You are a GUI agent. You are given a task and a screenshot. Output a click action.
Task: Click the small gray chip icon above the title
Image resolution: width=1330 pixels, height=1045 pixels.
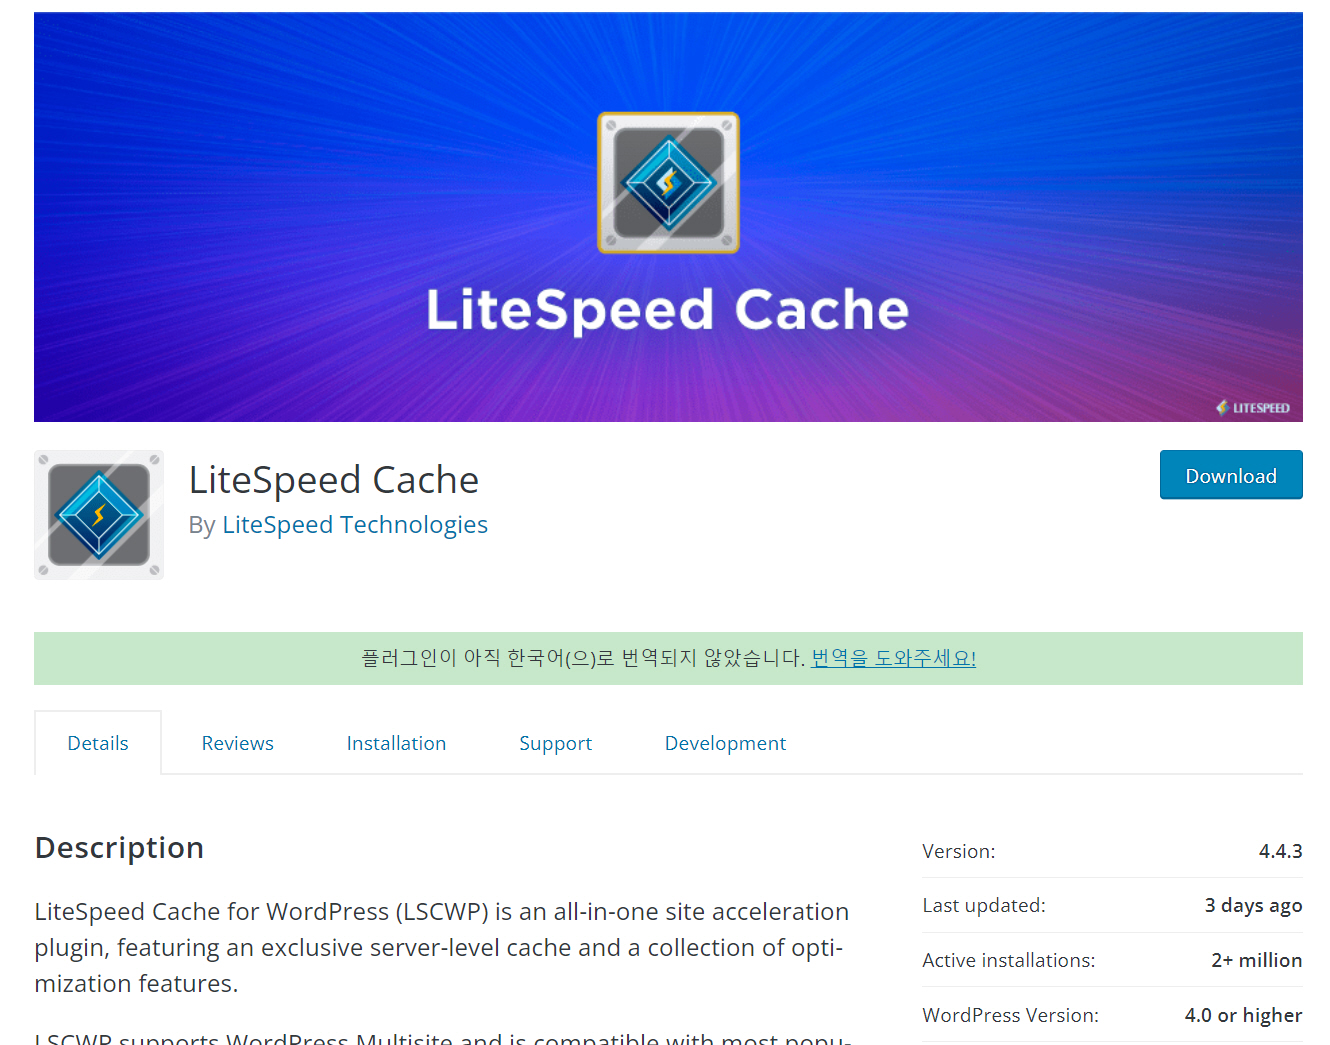668,183
